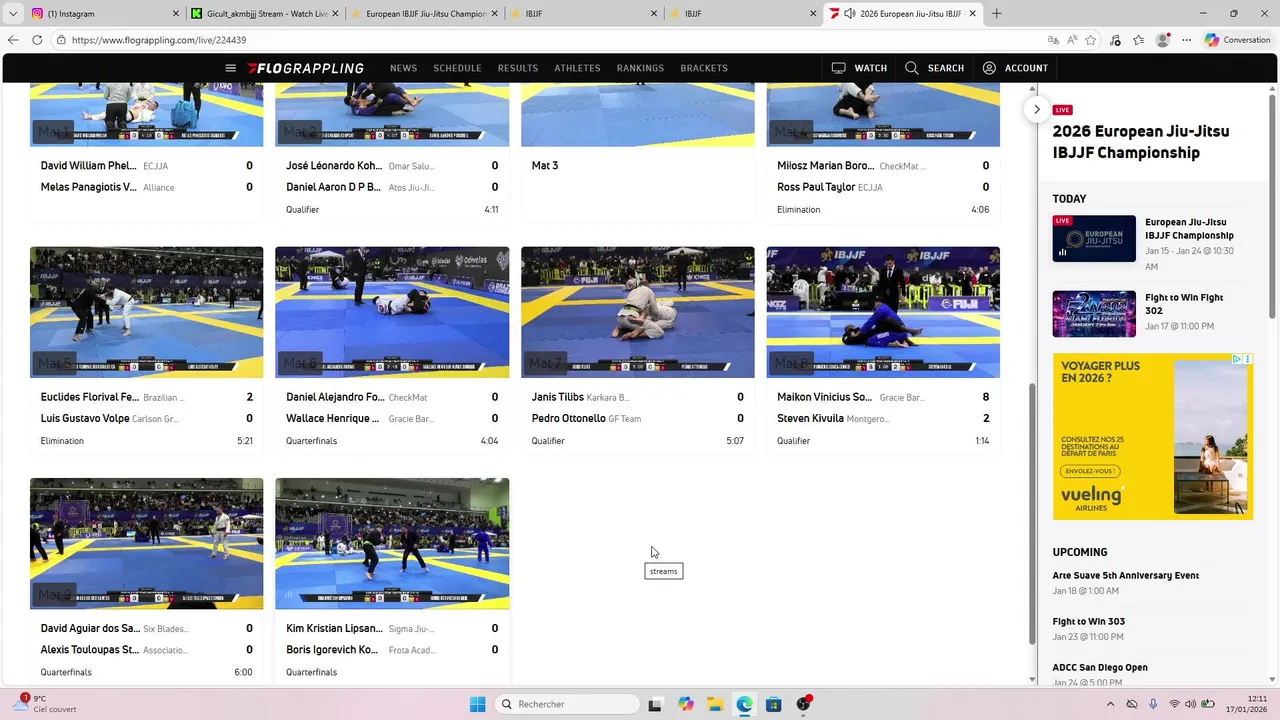Close the Instagram tab
This screenshot has width=1280, height=720.
click(176, 14)
